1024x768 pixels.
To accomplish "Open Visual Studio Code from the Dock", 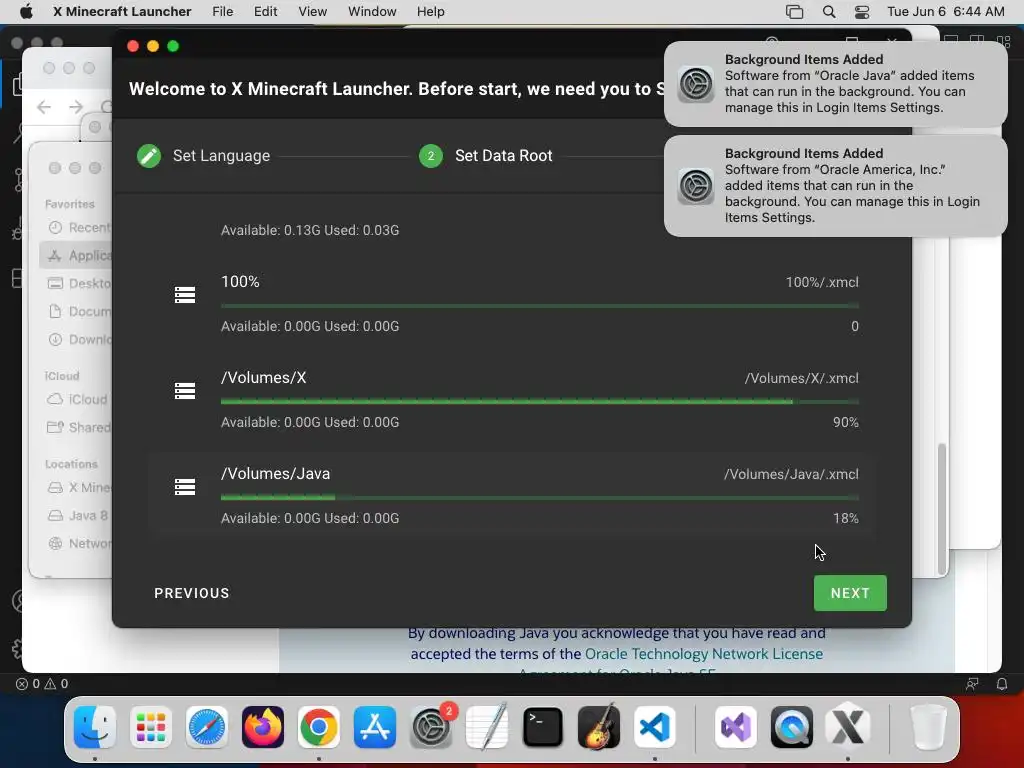I will point(655,727).
